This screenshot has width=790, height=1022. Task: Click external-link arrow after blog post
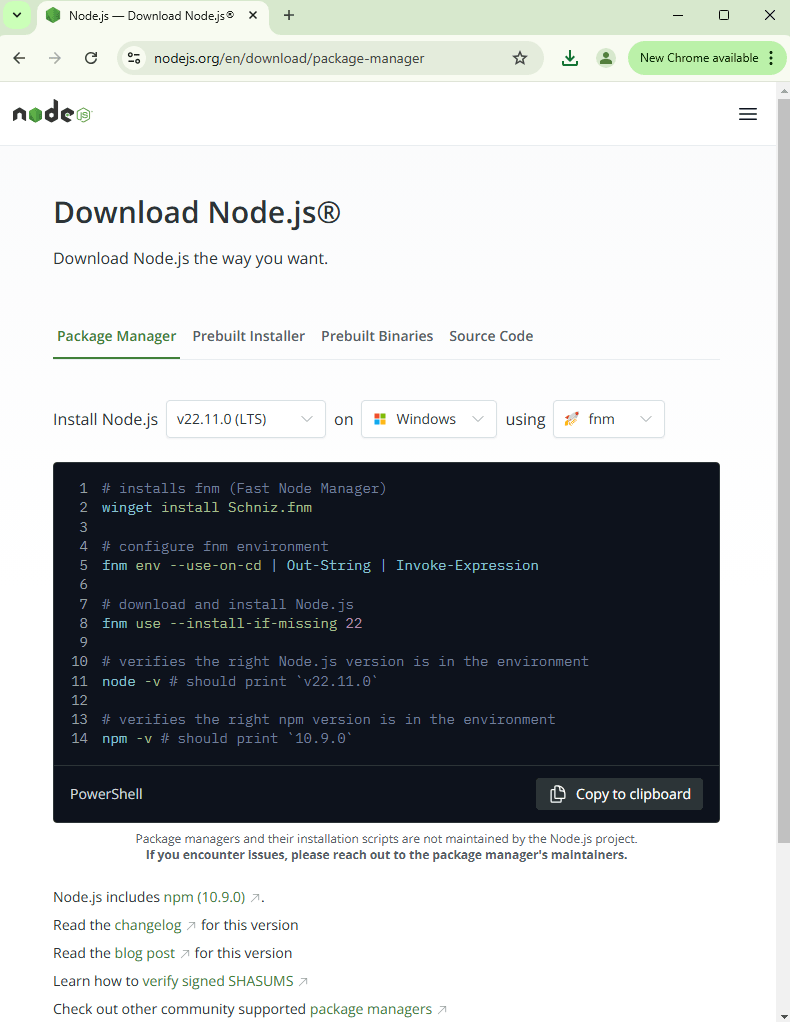pos(185,954)
